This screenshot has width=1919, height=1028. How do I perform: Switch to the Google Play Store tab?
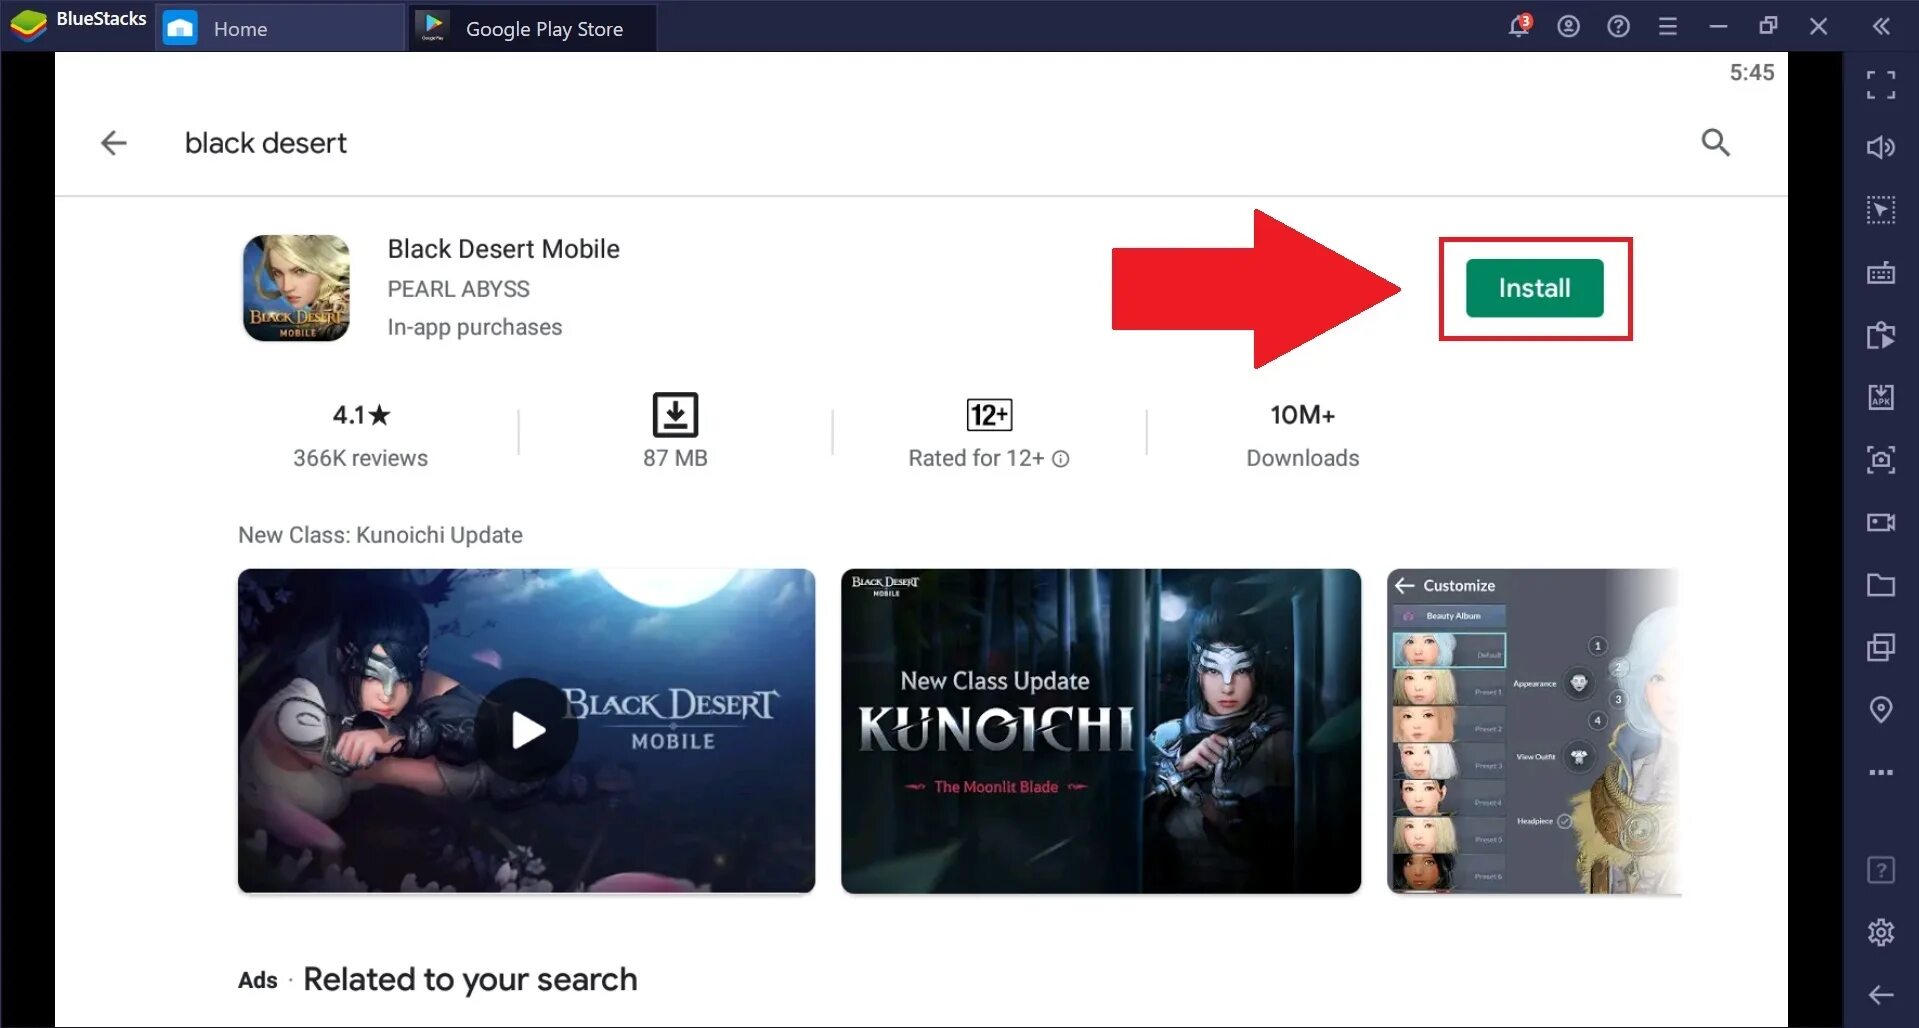click(533, 28)
